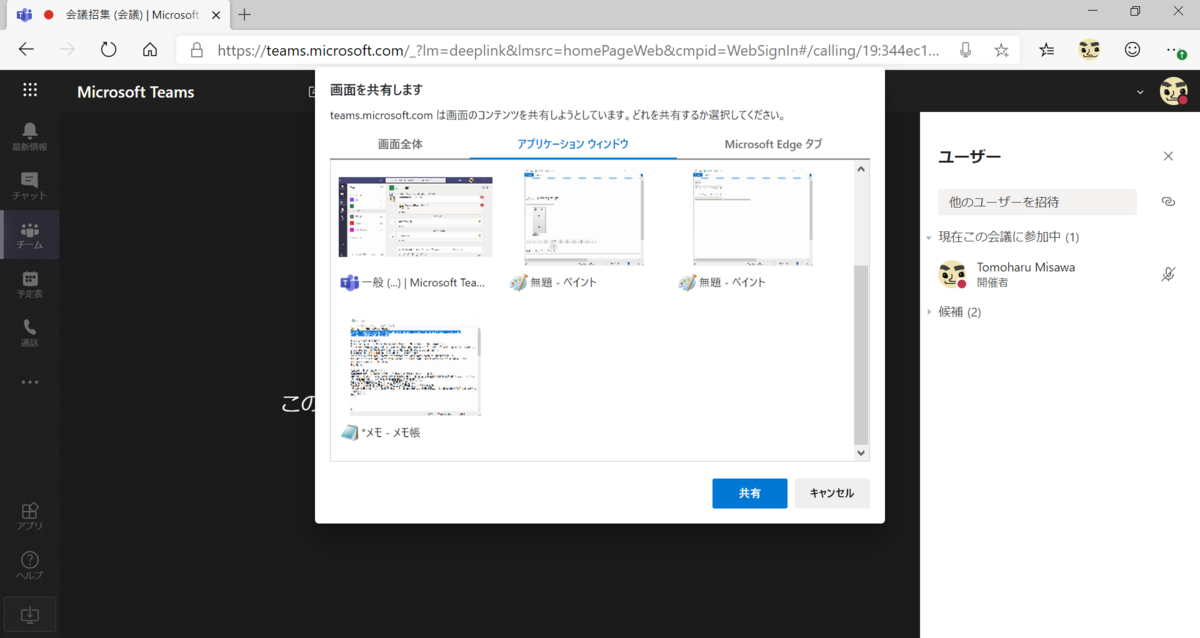The width and height of the screenshot is (1200, 638).
Task: Select アプリケーション ウィンドウ tab
Action: pos(573,144)
